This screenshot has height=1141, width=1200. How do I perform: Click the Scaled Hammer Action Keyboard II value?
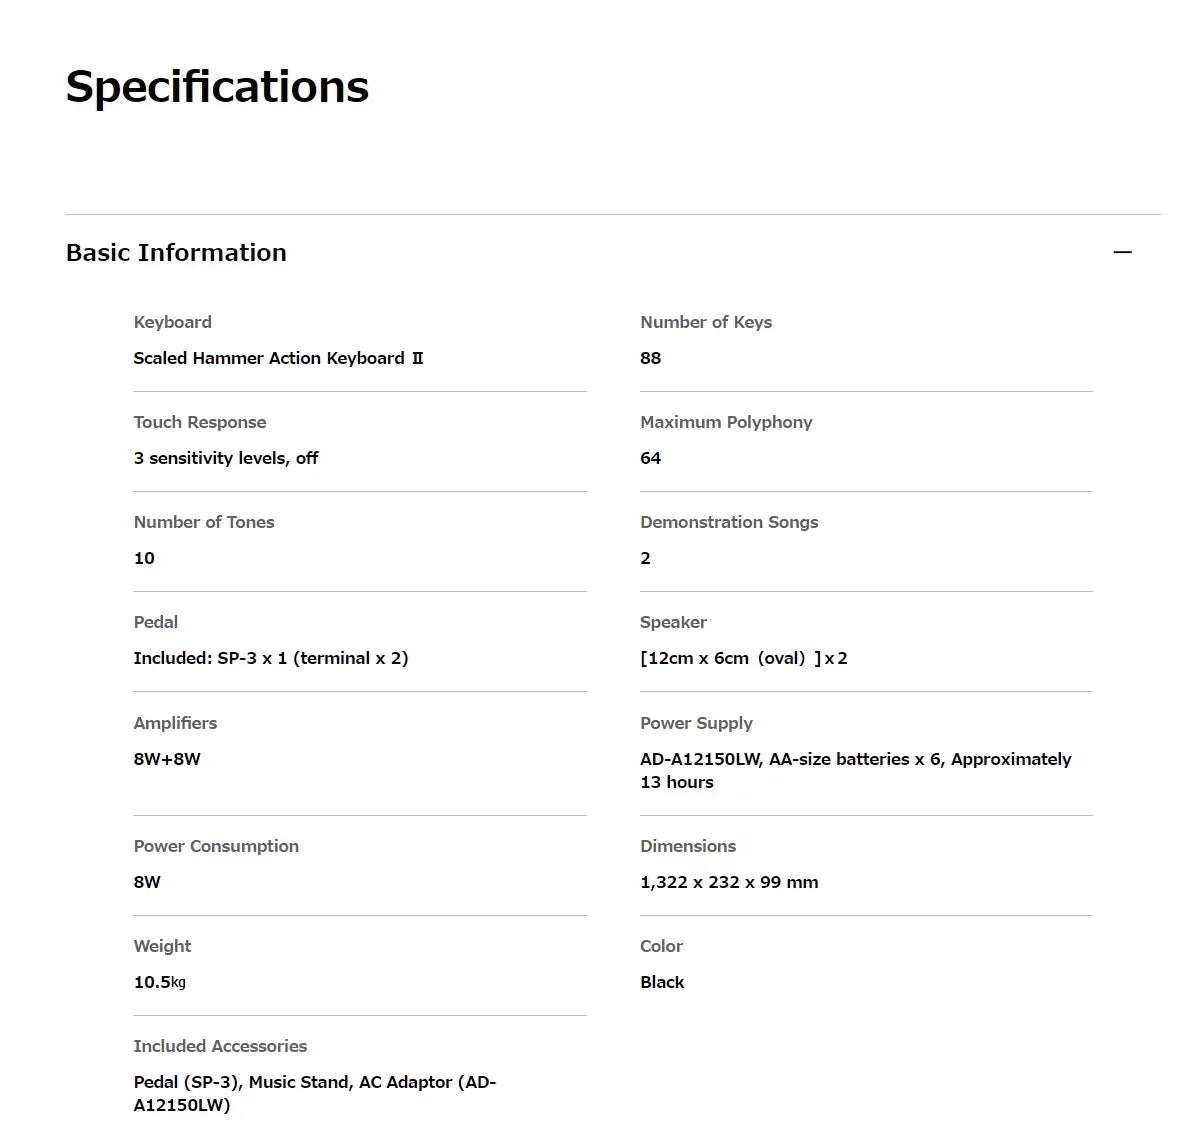(x=278, y=358)
